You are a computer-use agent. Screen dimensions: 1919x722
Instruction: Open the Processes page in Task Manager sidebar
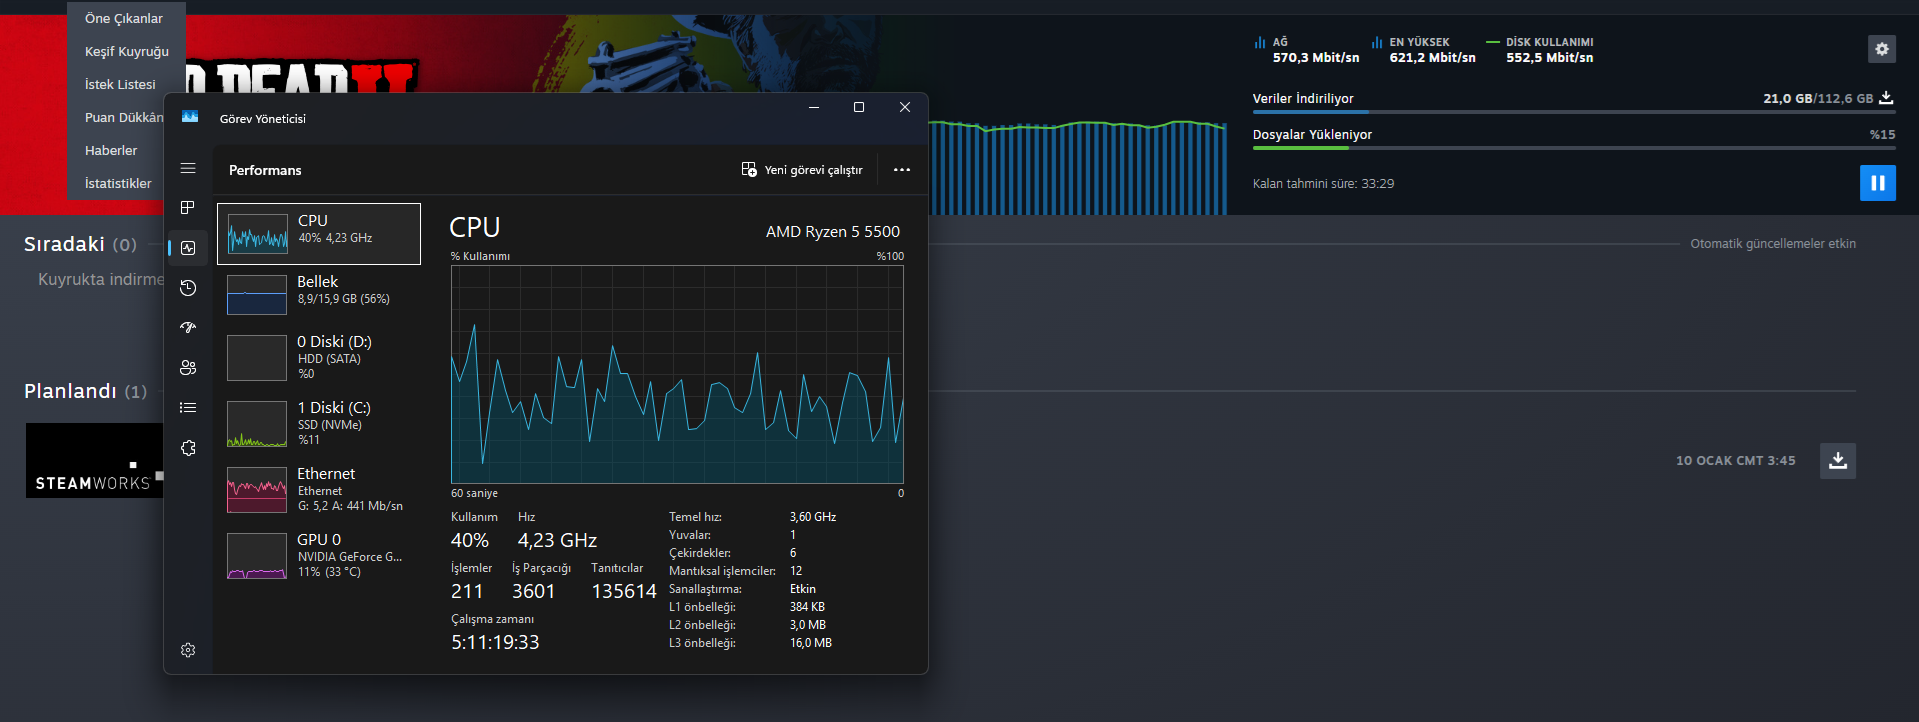tap(188, 208)
